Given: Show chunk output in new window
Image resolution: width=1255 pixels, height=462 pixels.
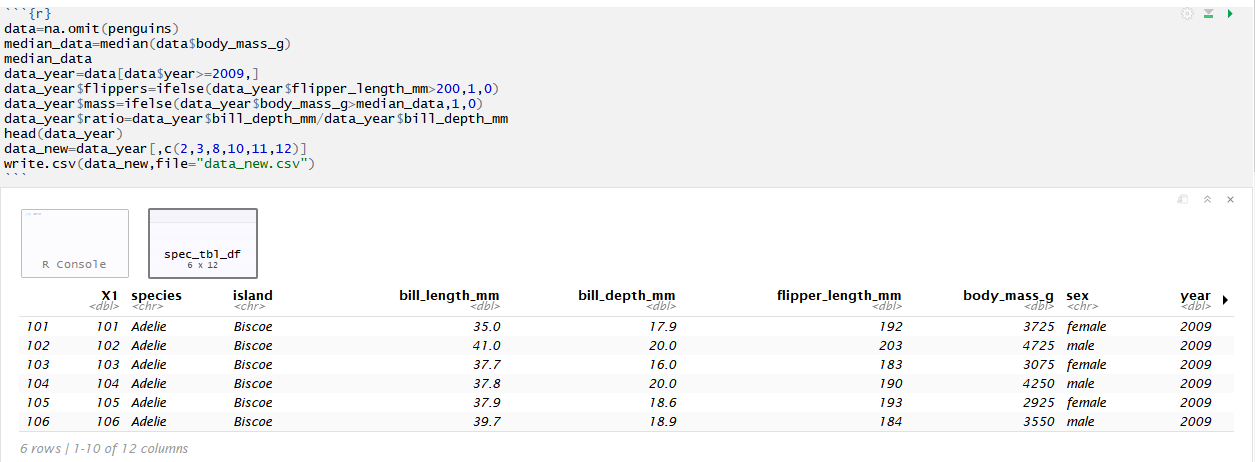Looking at the screenshot, I should pos(1183,199).
